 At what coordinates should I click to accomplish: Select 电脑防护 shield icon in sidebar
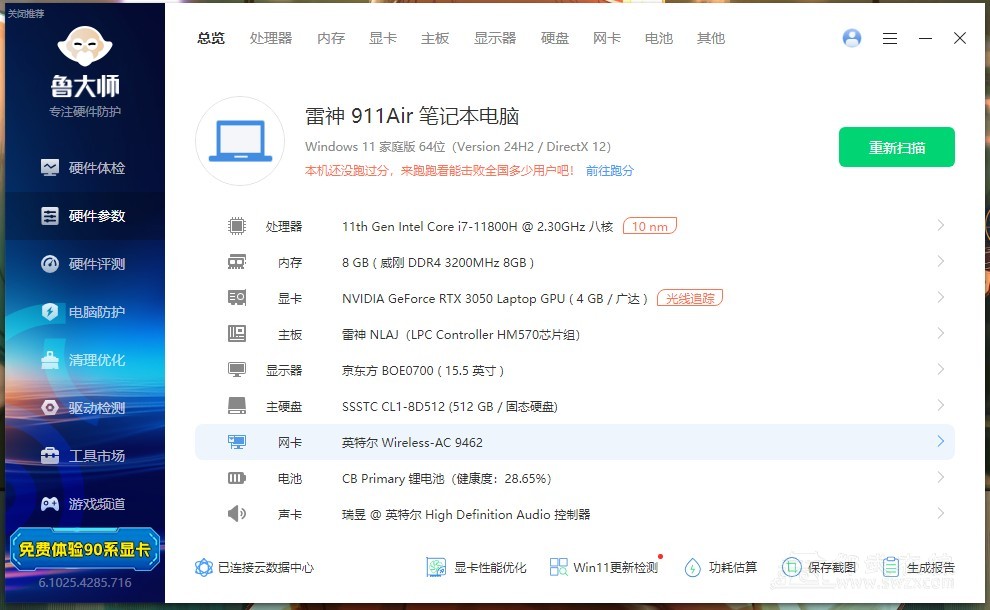coord(50,312)
